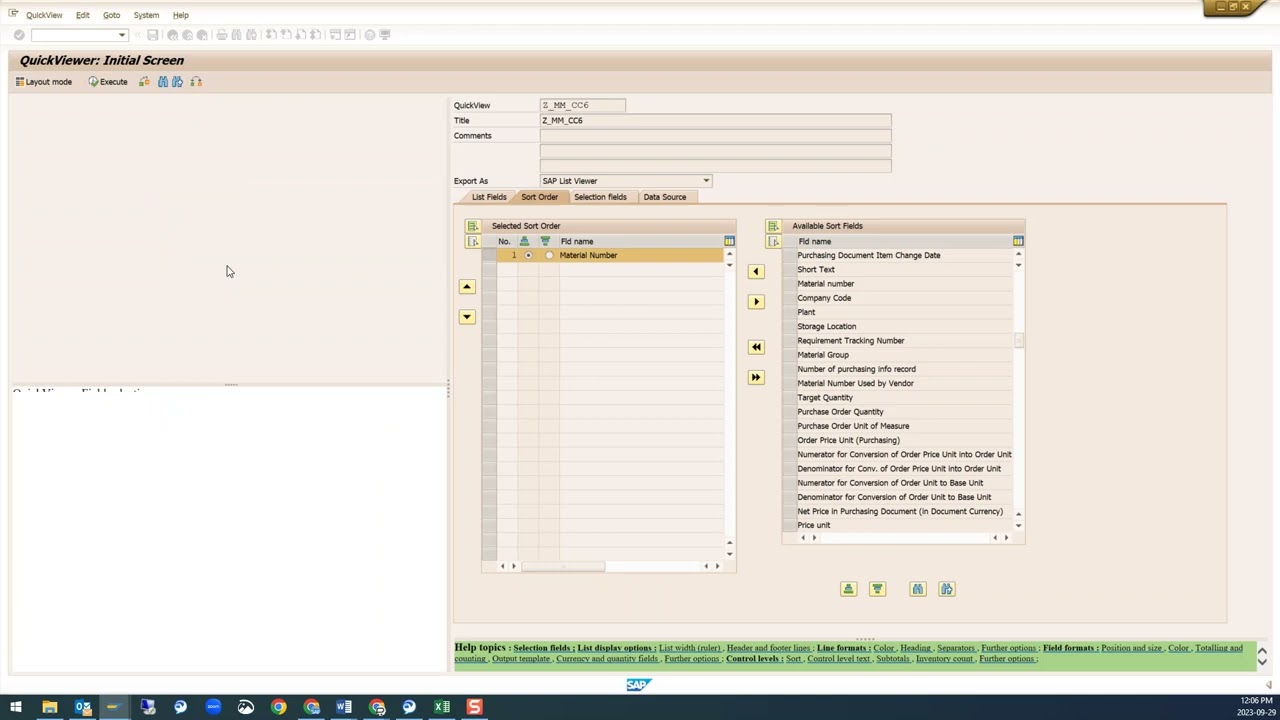Click the move up arrow button

pyautogui.click(x=467, y=287)
